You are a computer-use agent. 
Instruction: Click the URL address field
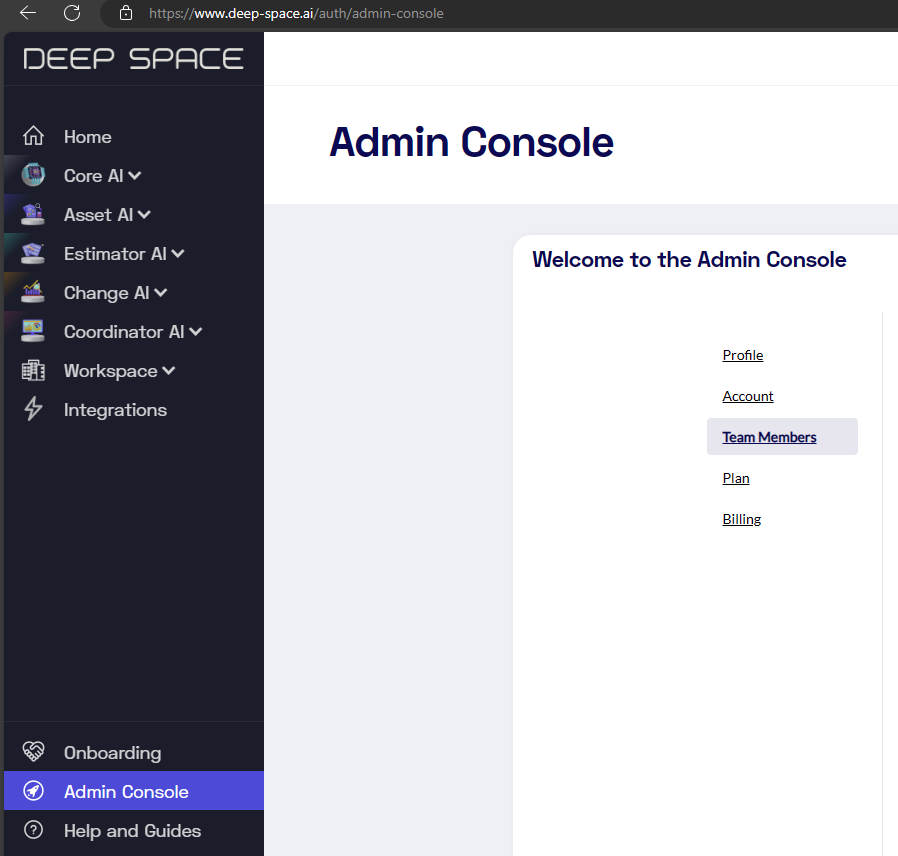click(x=296, y=13)
